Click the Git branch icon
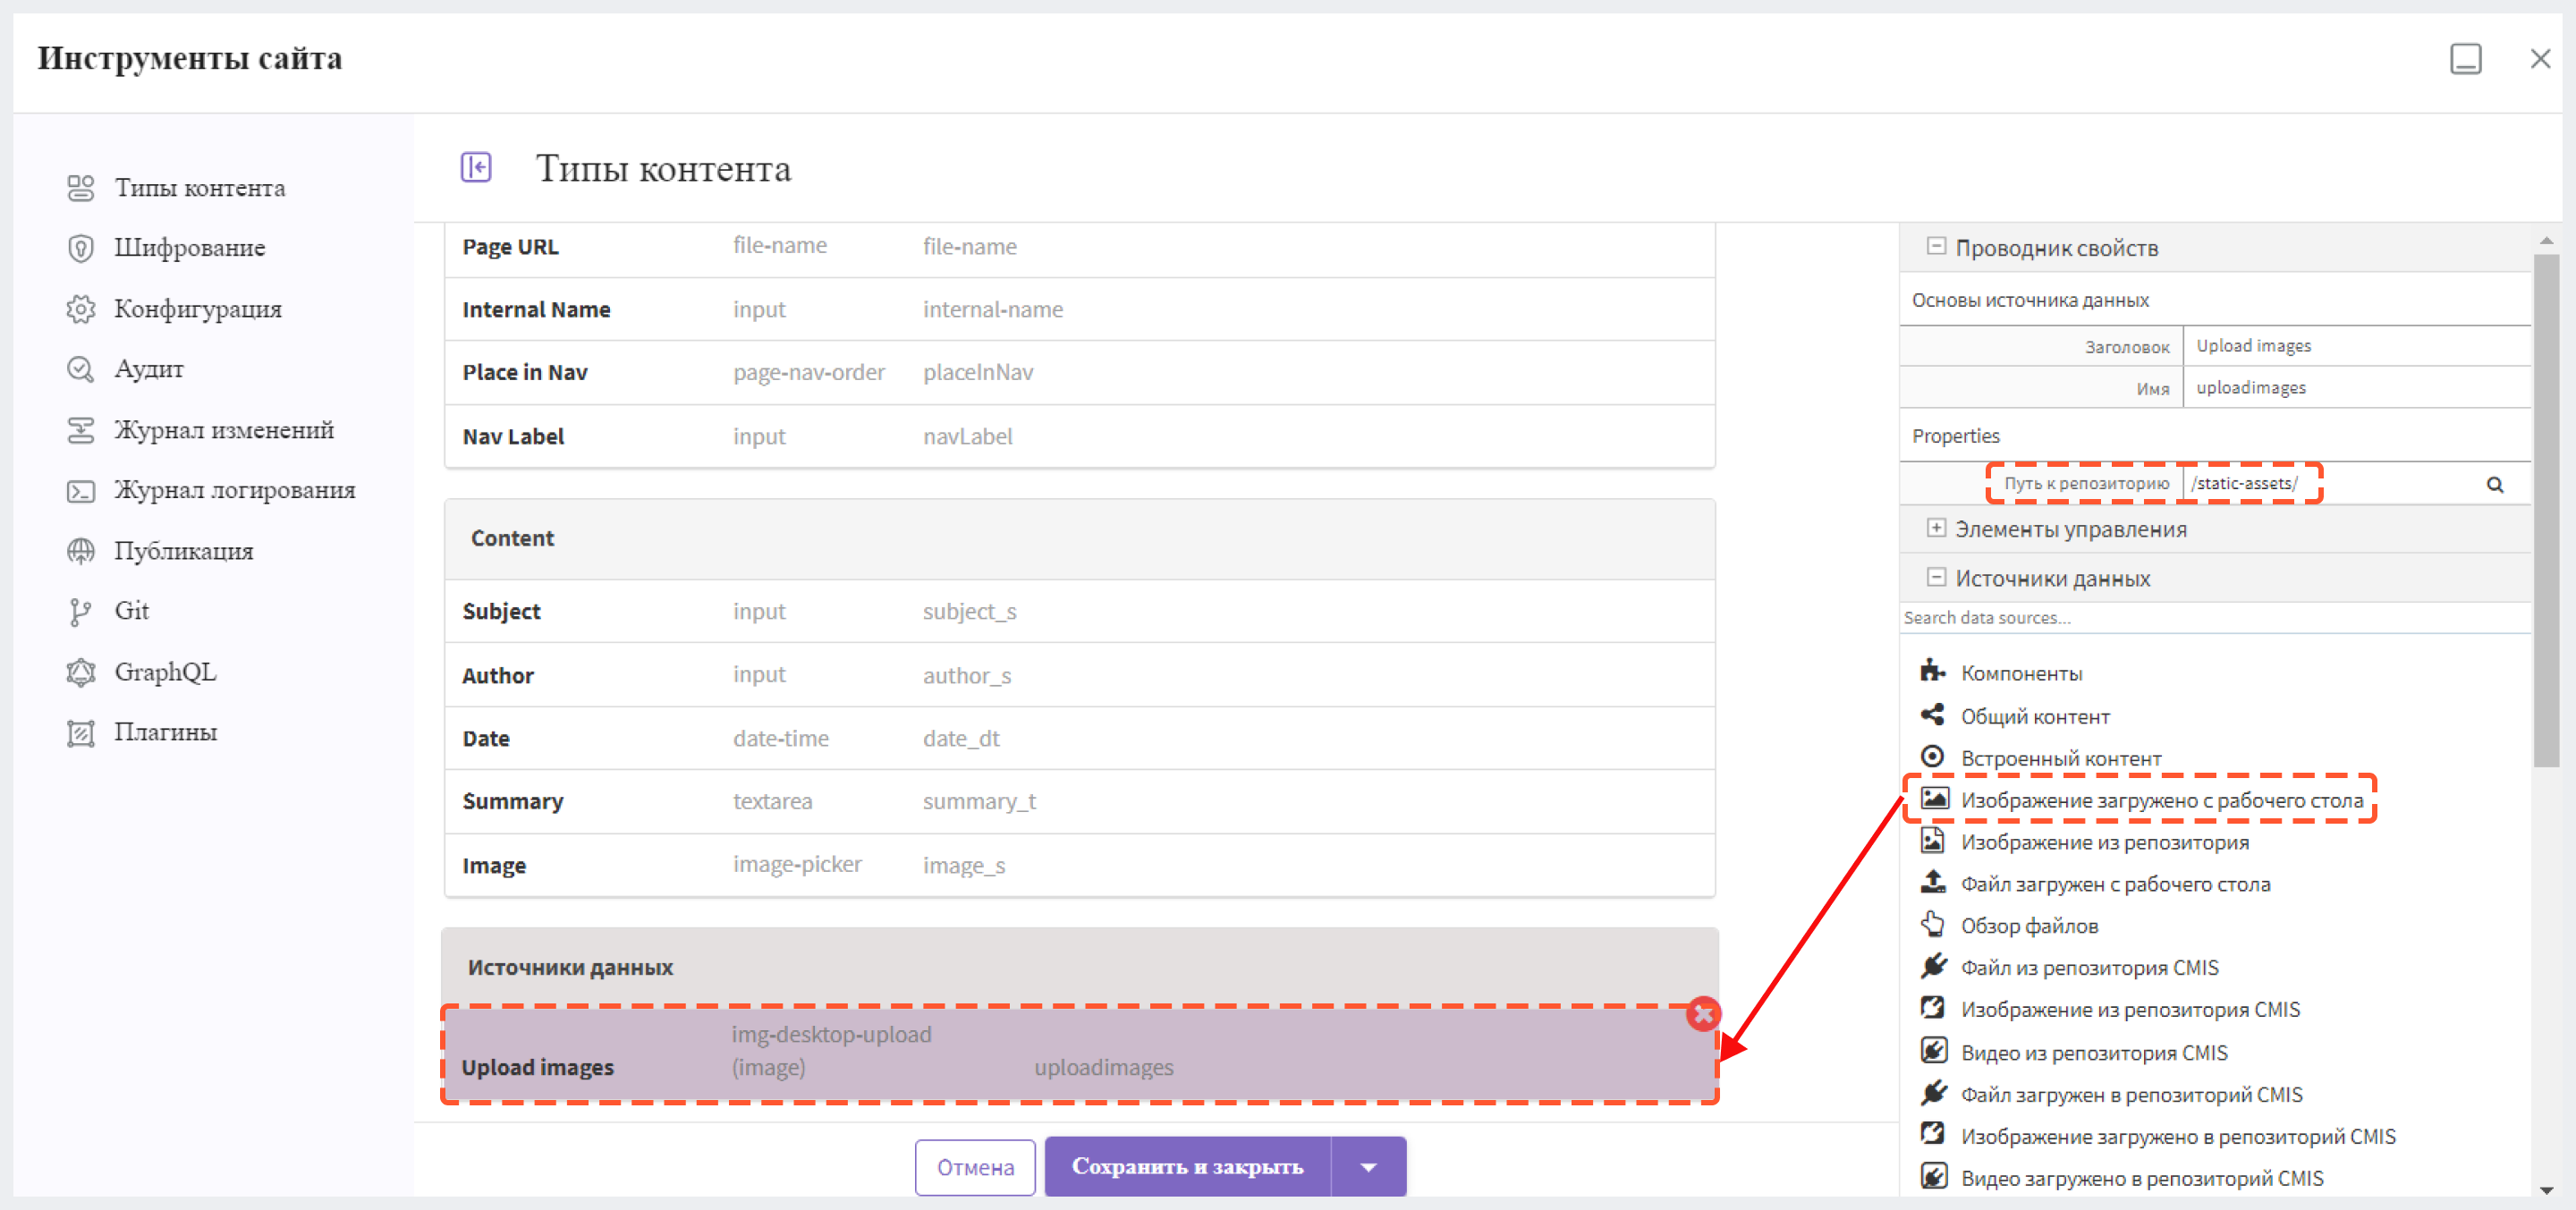The width and height of the screenshot is (2576, 1210). point(80,611)
